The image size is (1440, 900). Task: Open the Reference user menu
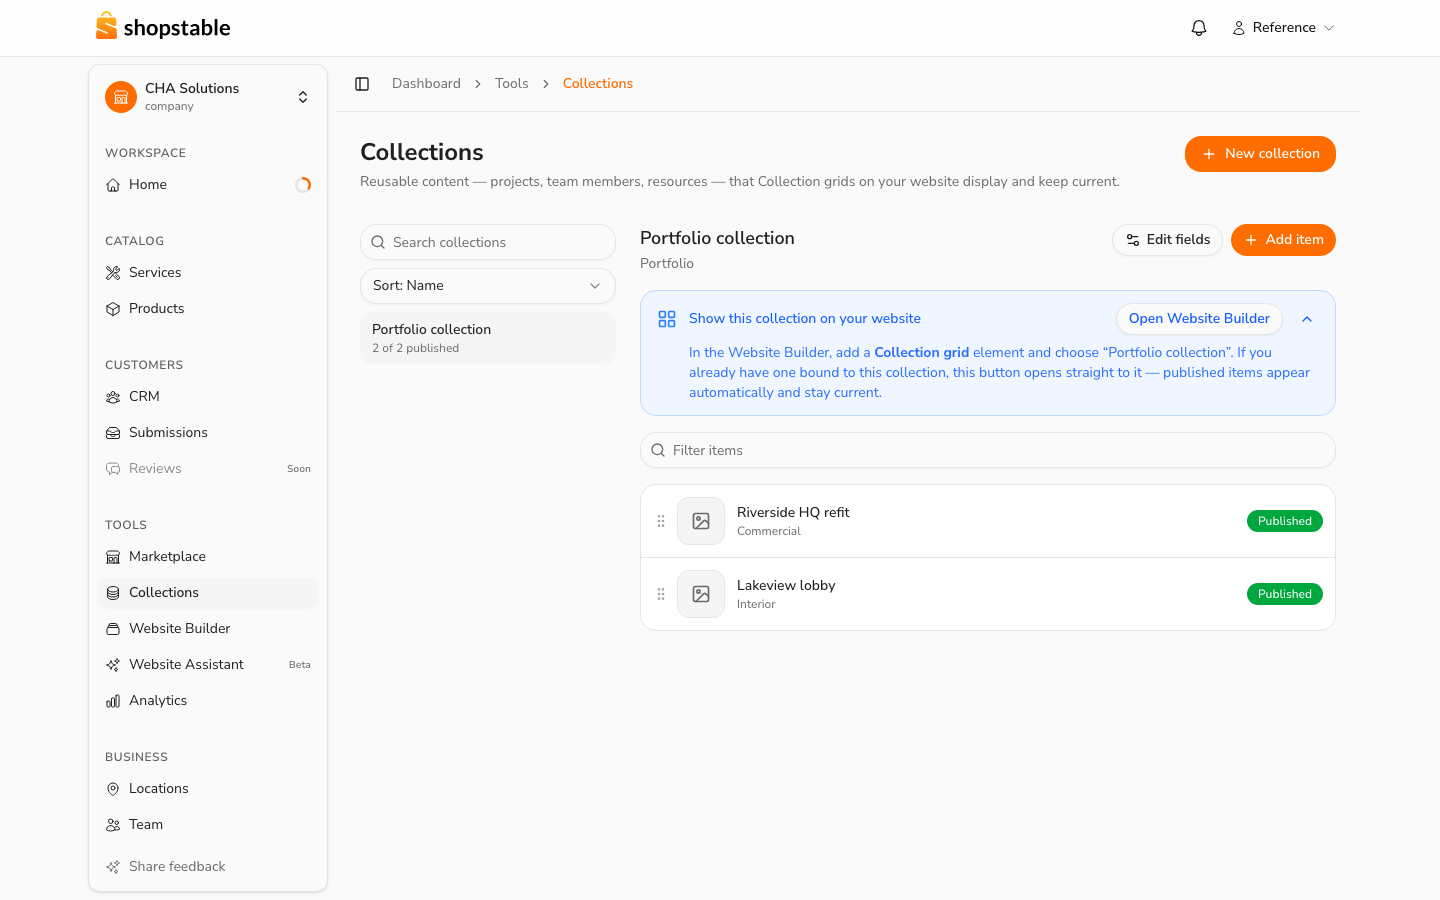click(1283, 28)
